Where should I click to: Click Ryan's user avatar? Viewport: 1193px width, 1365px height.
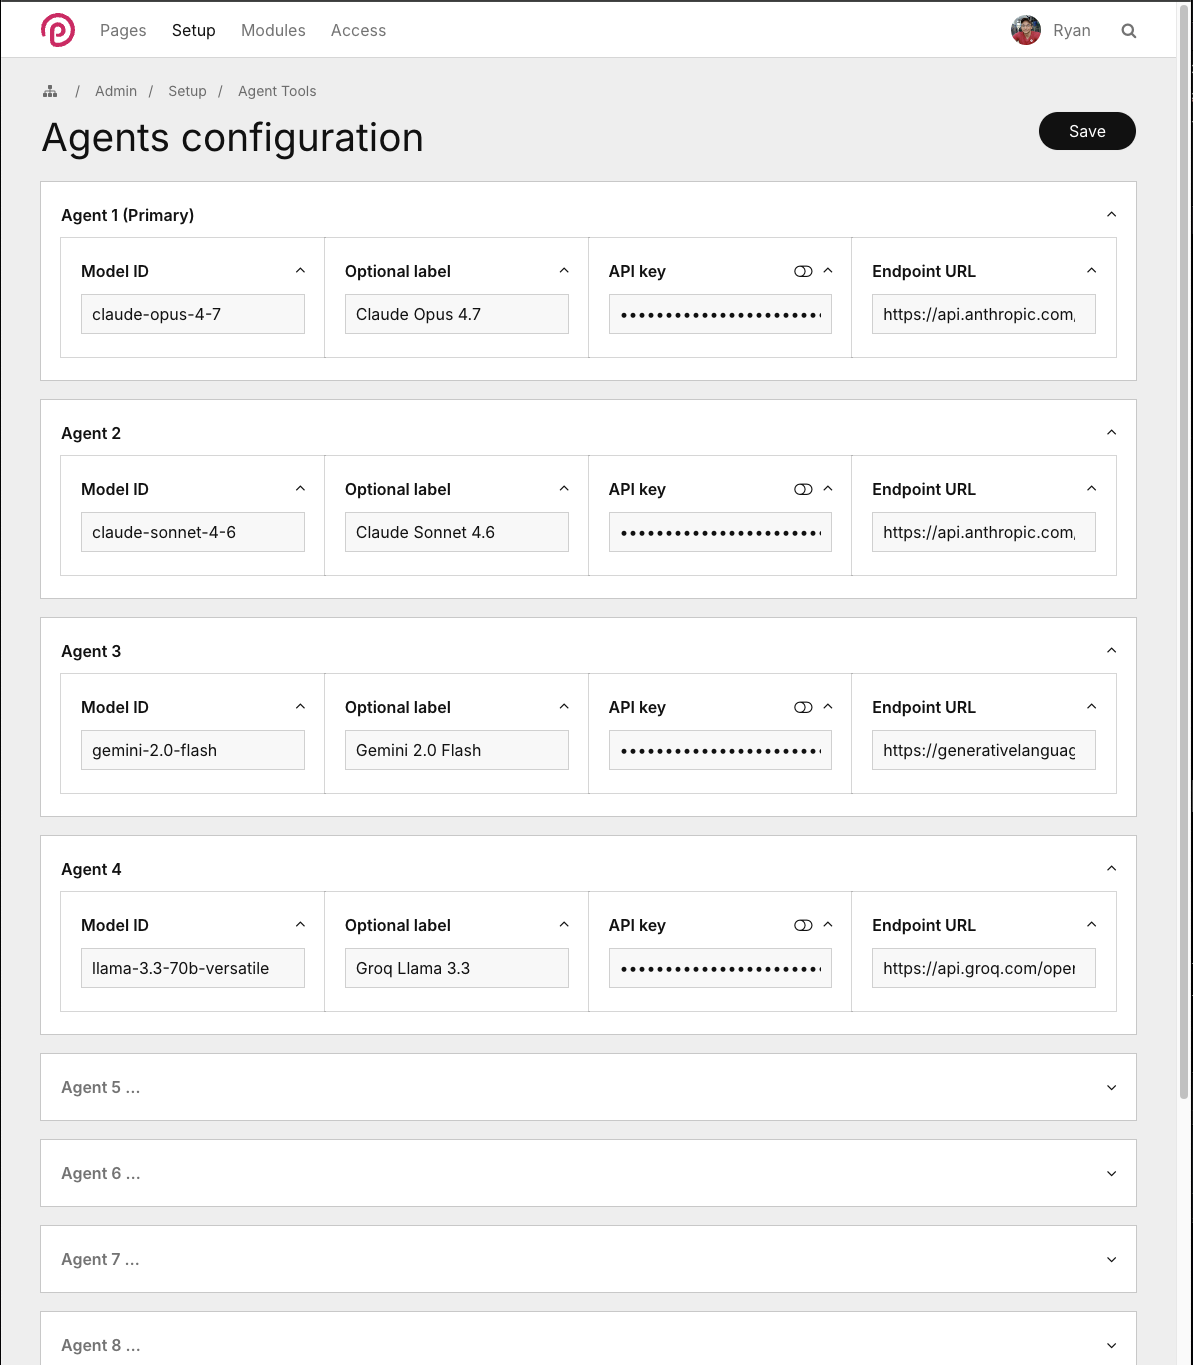click(1026, 31)
